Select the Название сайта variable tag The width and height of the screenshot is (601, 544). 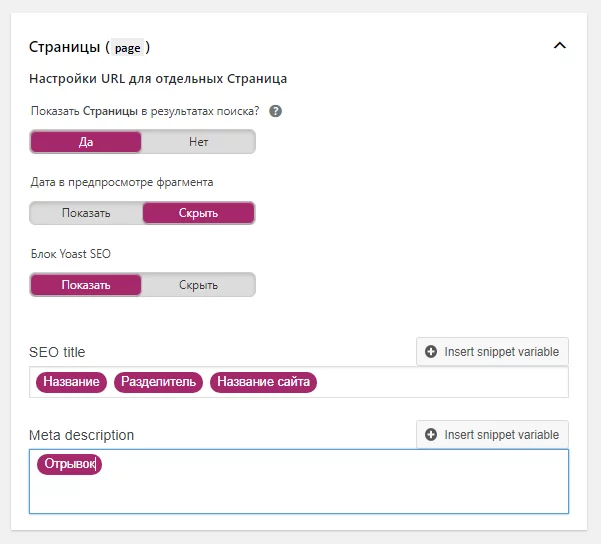pos(263,382)
